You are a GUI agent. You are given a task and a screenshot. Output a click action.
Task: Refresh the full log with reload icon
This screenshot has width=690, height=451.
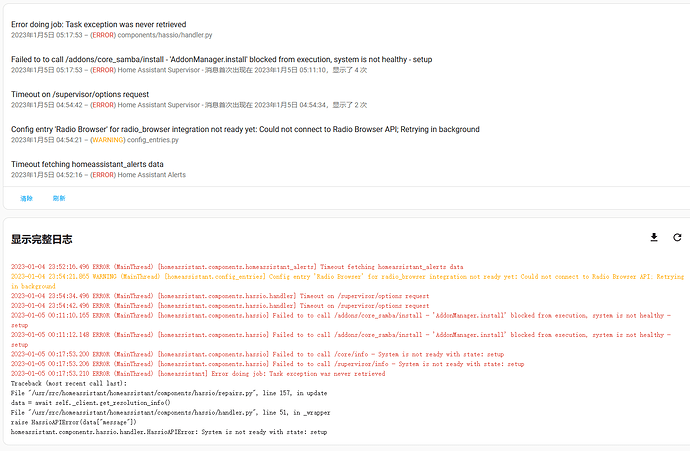[677, 238]
